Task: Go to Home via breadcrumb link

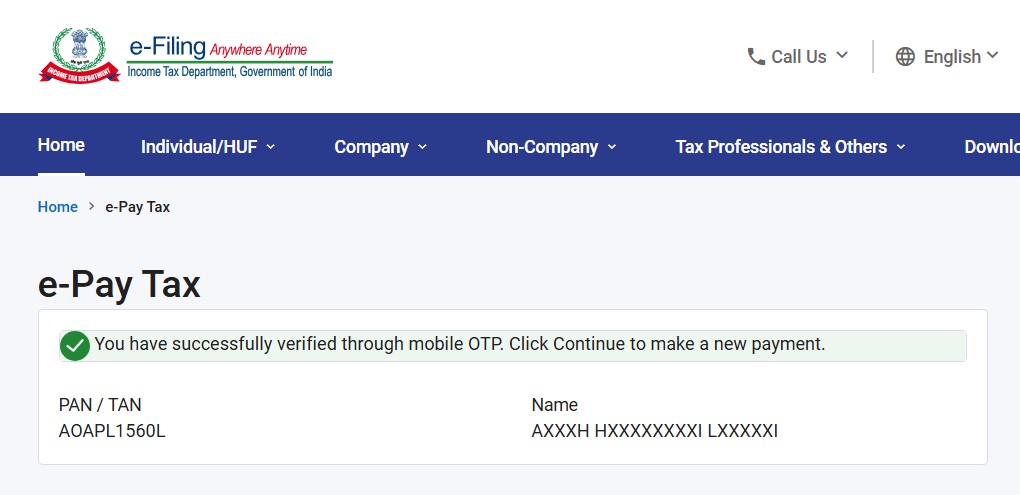Action: coord(58,207)
